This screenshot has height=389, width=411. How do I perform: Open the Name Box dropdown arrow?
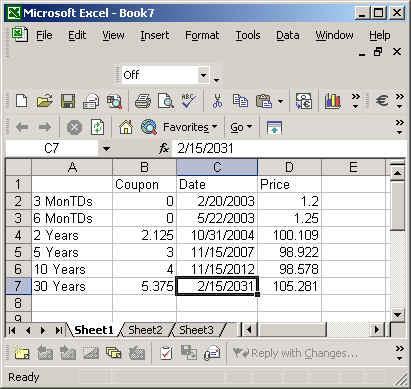click(x=106, y=148)
